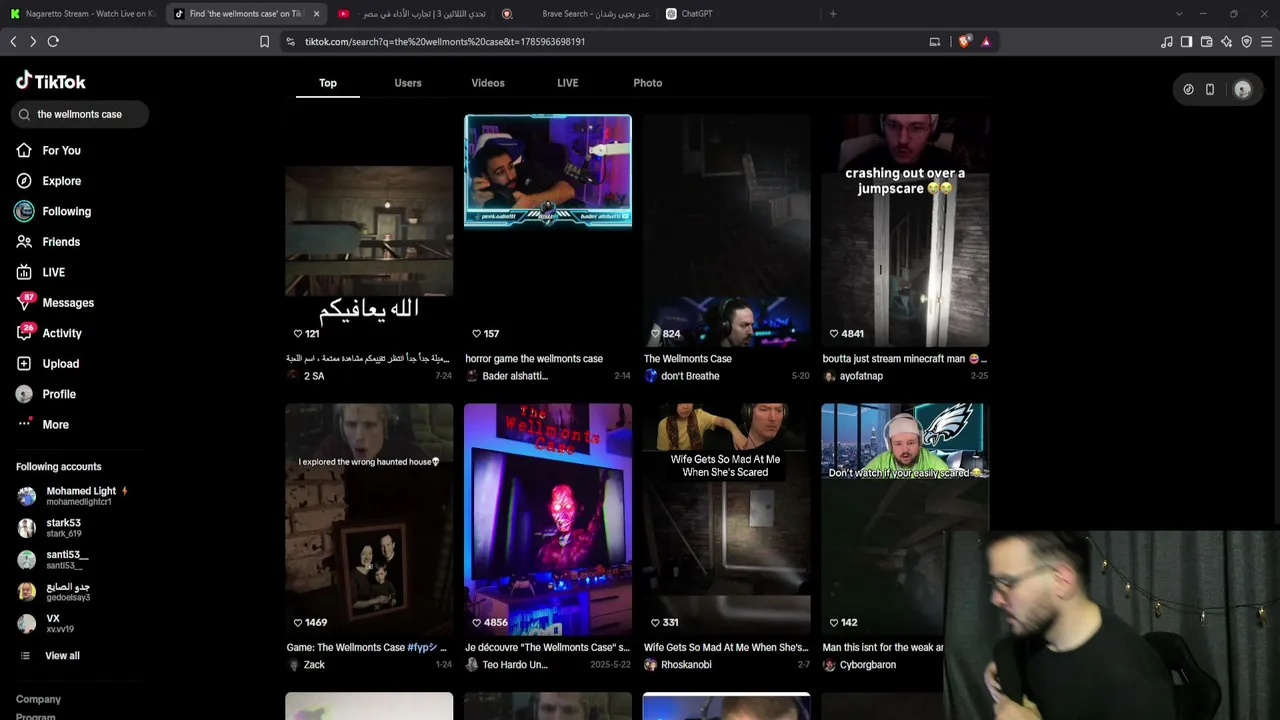Open ayofatnap's profile link
The width and height of the screenshot is (1280, 720).
click(861, 376)
